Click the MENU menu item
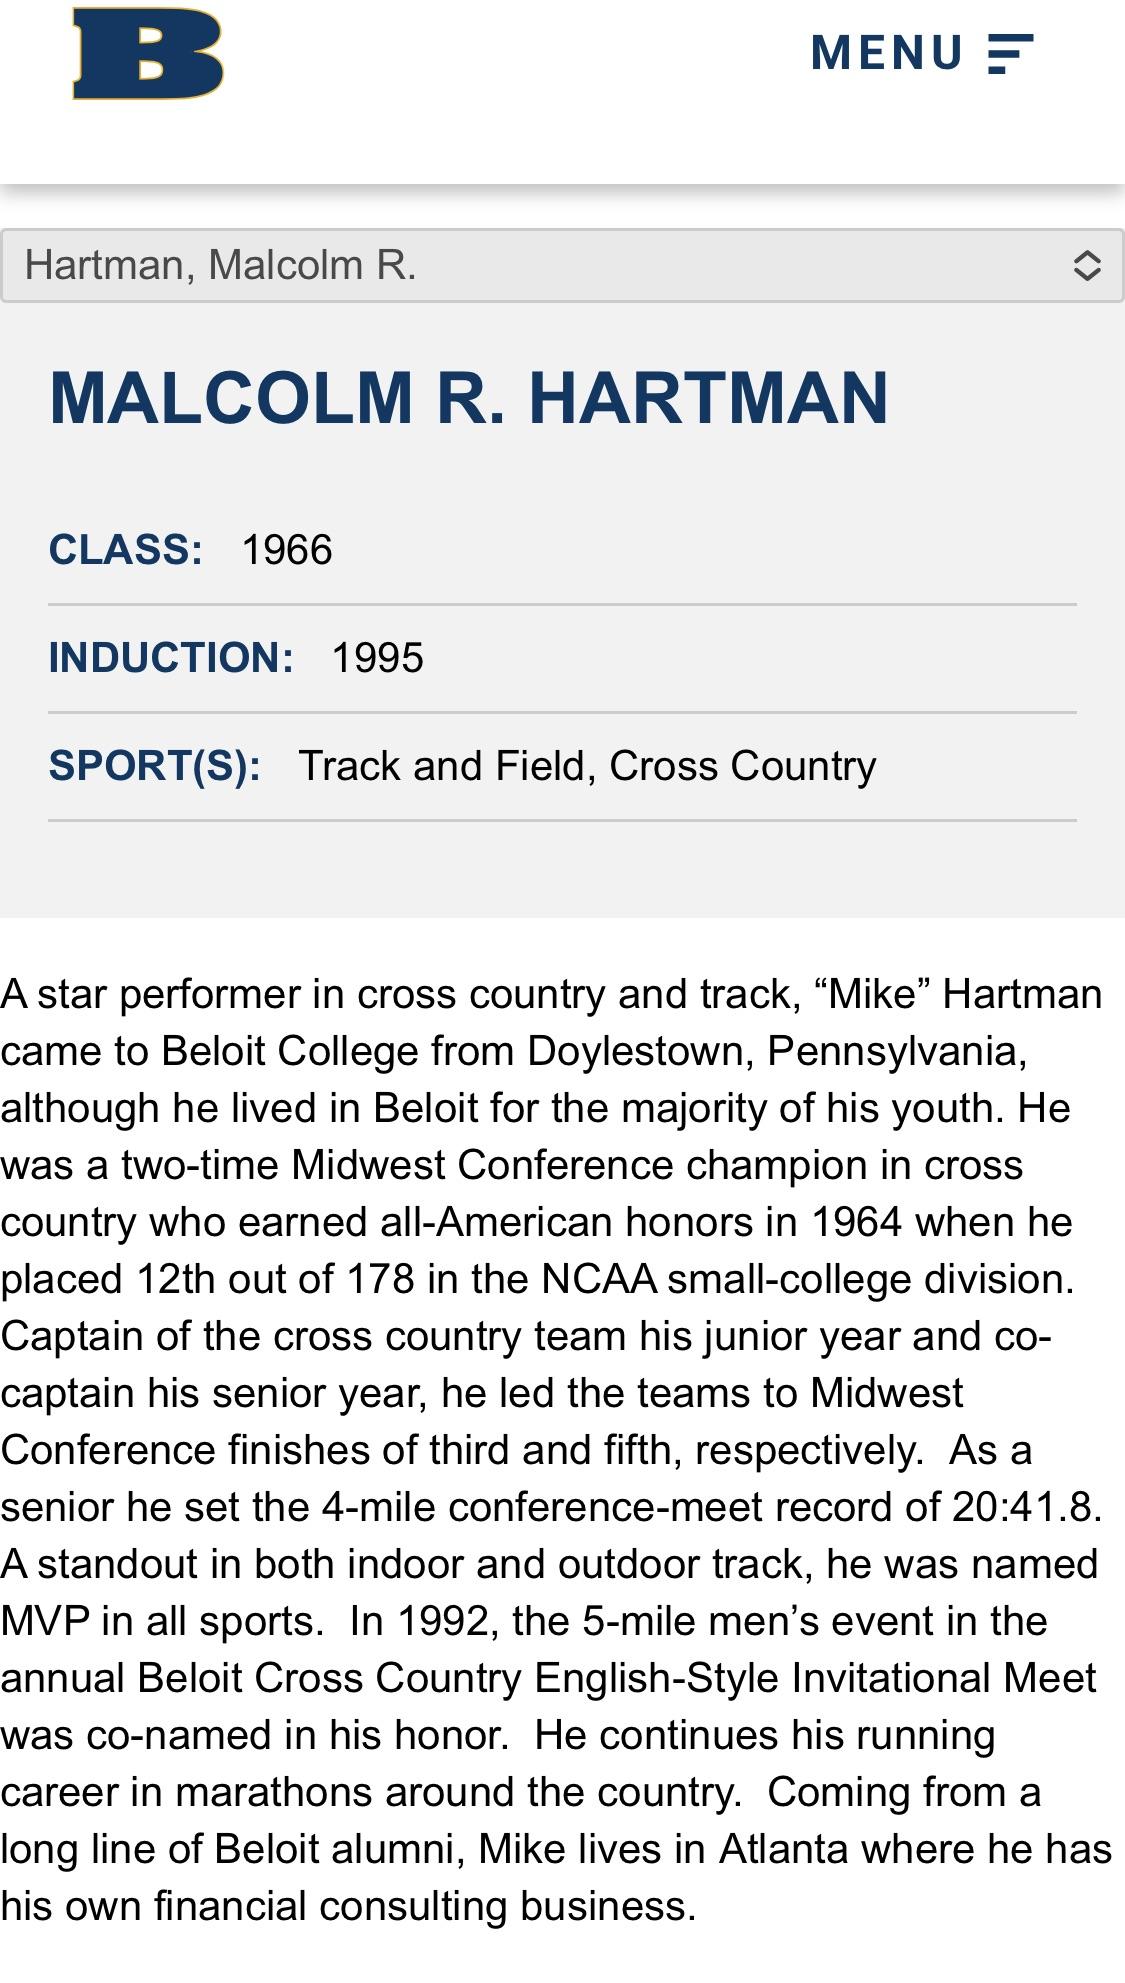 point(885,52)
